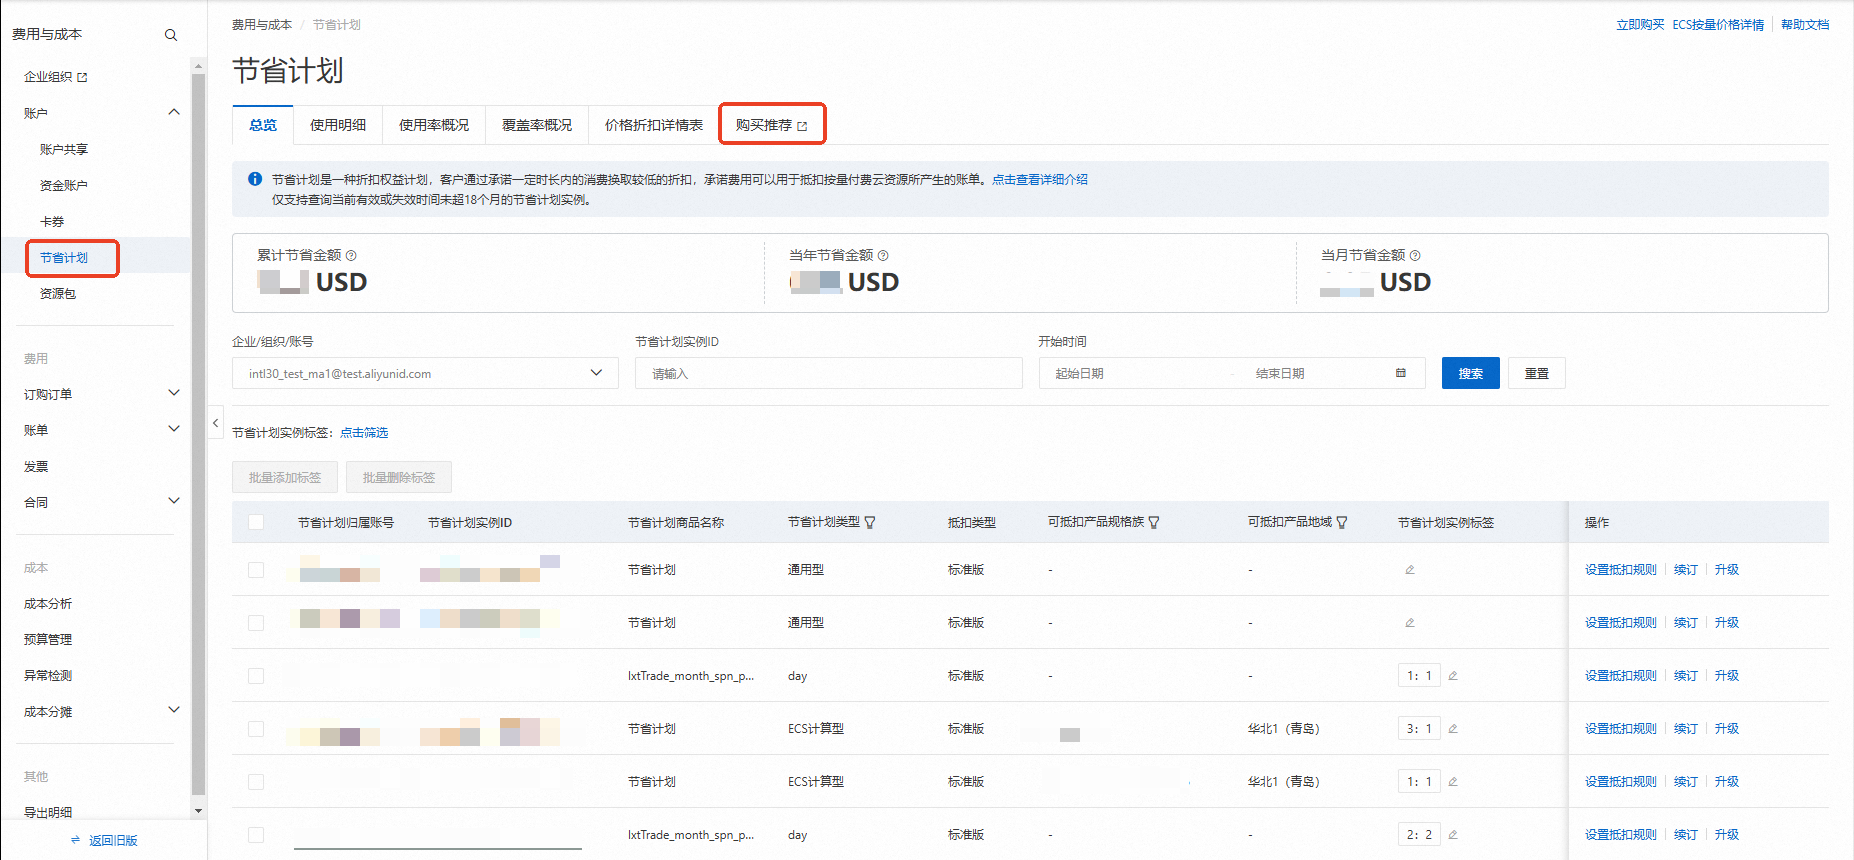Screen dimensions: 1854x860
Task: Collapse the 账户 sidebar group
Action: point(174,112)
